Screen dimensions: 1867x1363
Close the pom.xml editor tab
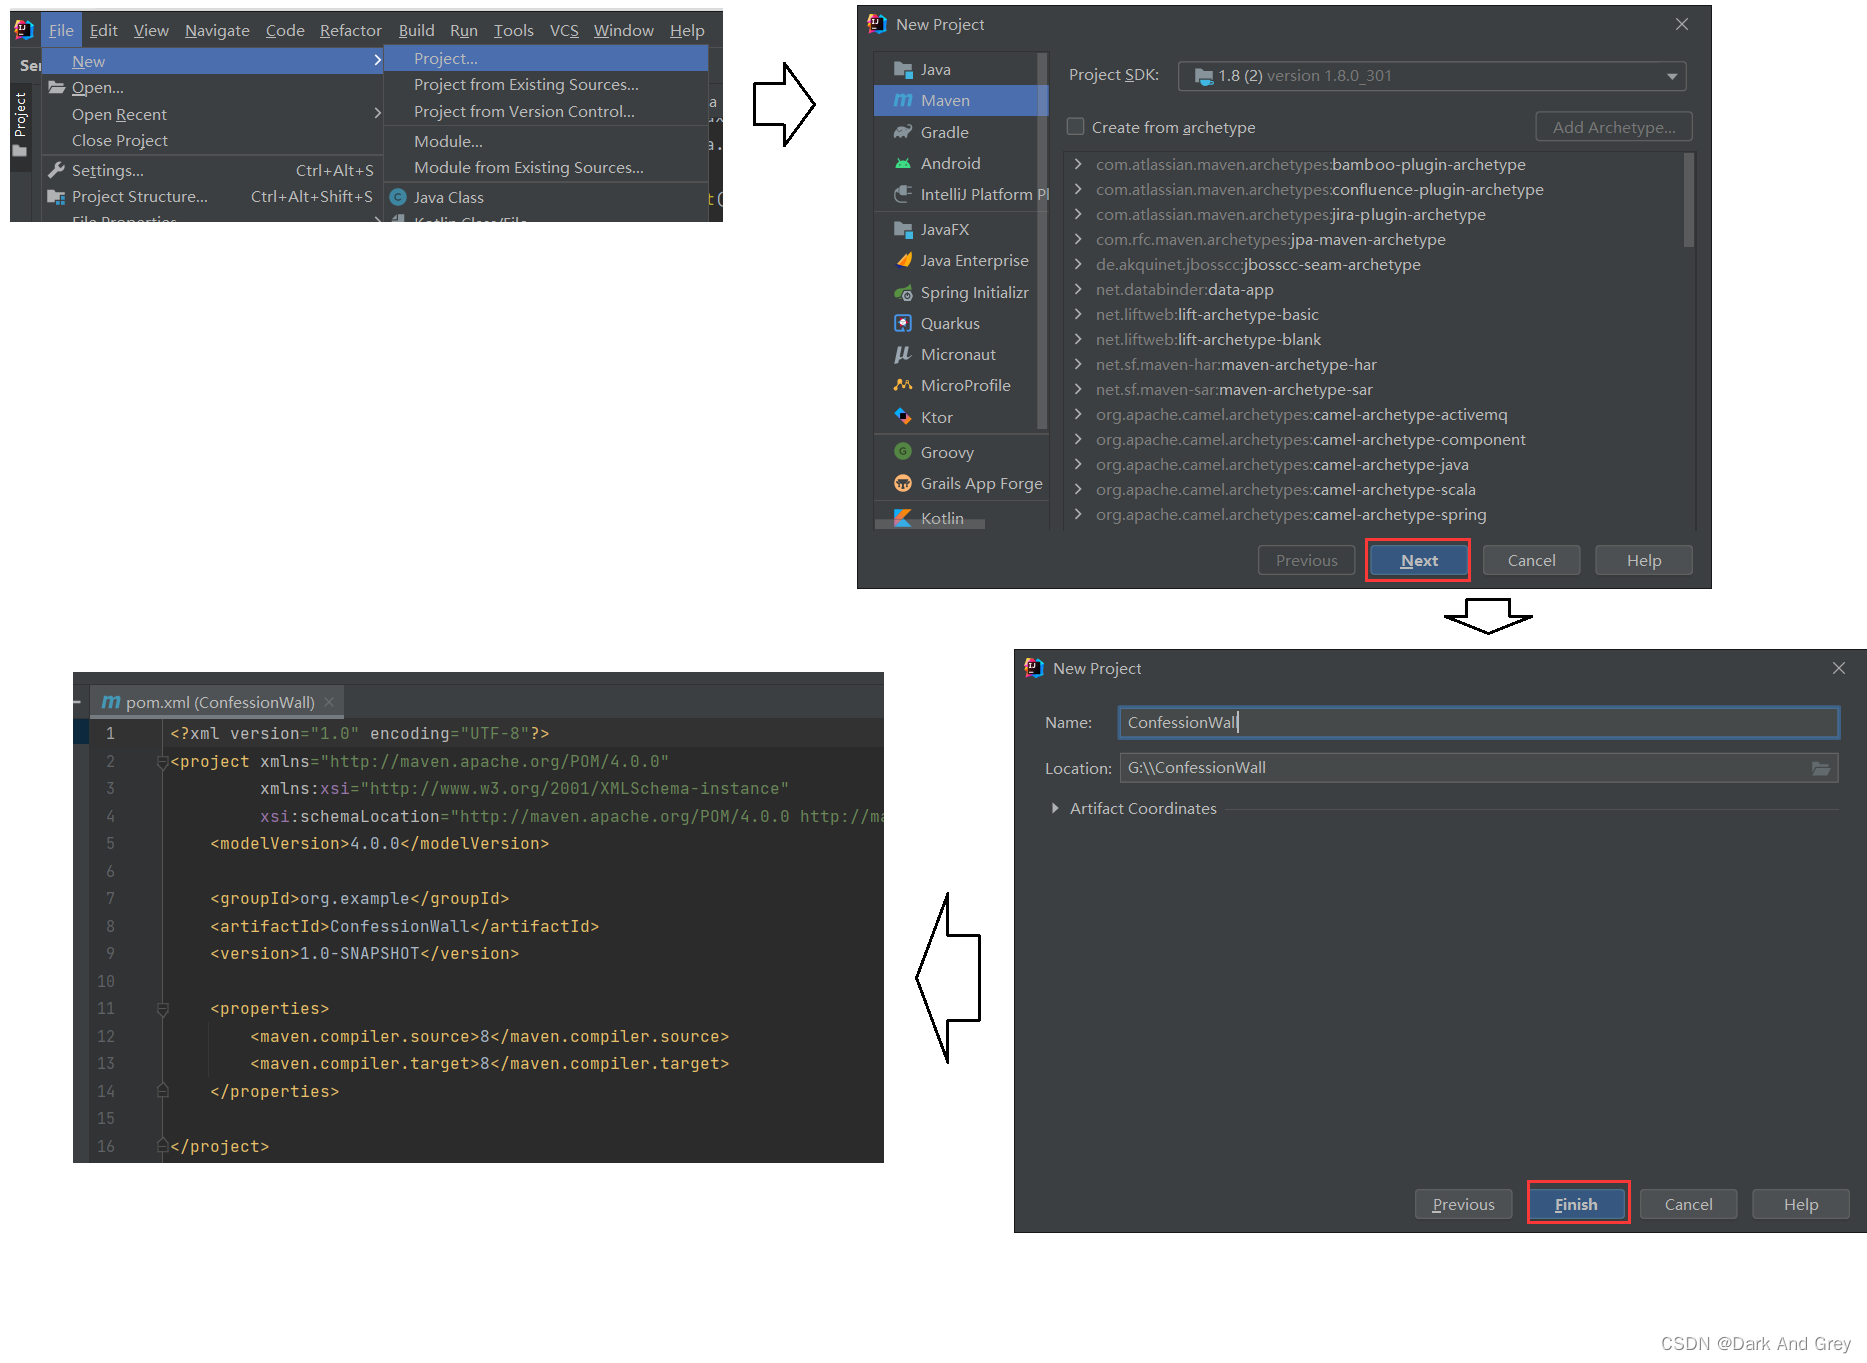tap(329, 702)
